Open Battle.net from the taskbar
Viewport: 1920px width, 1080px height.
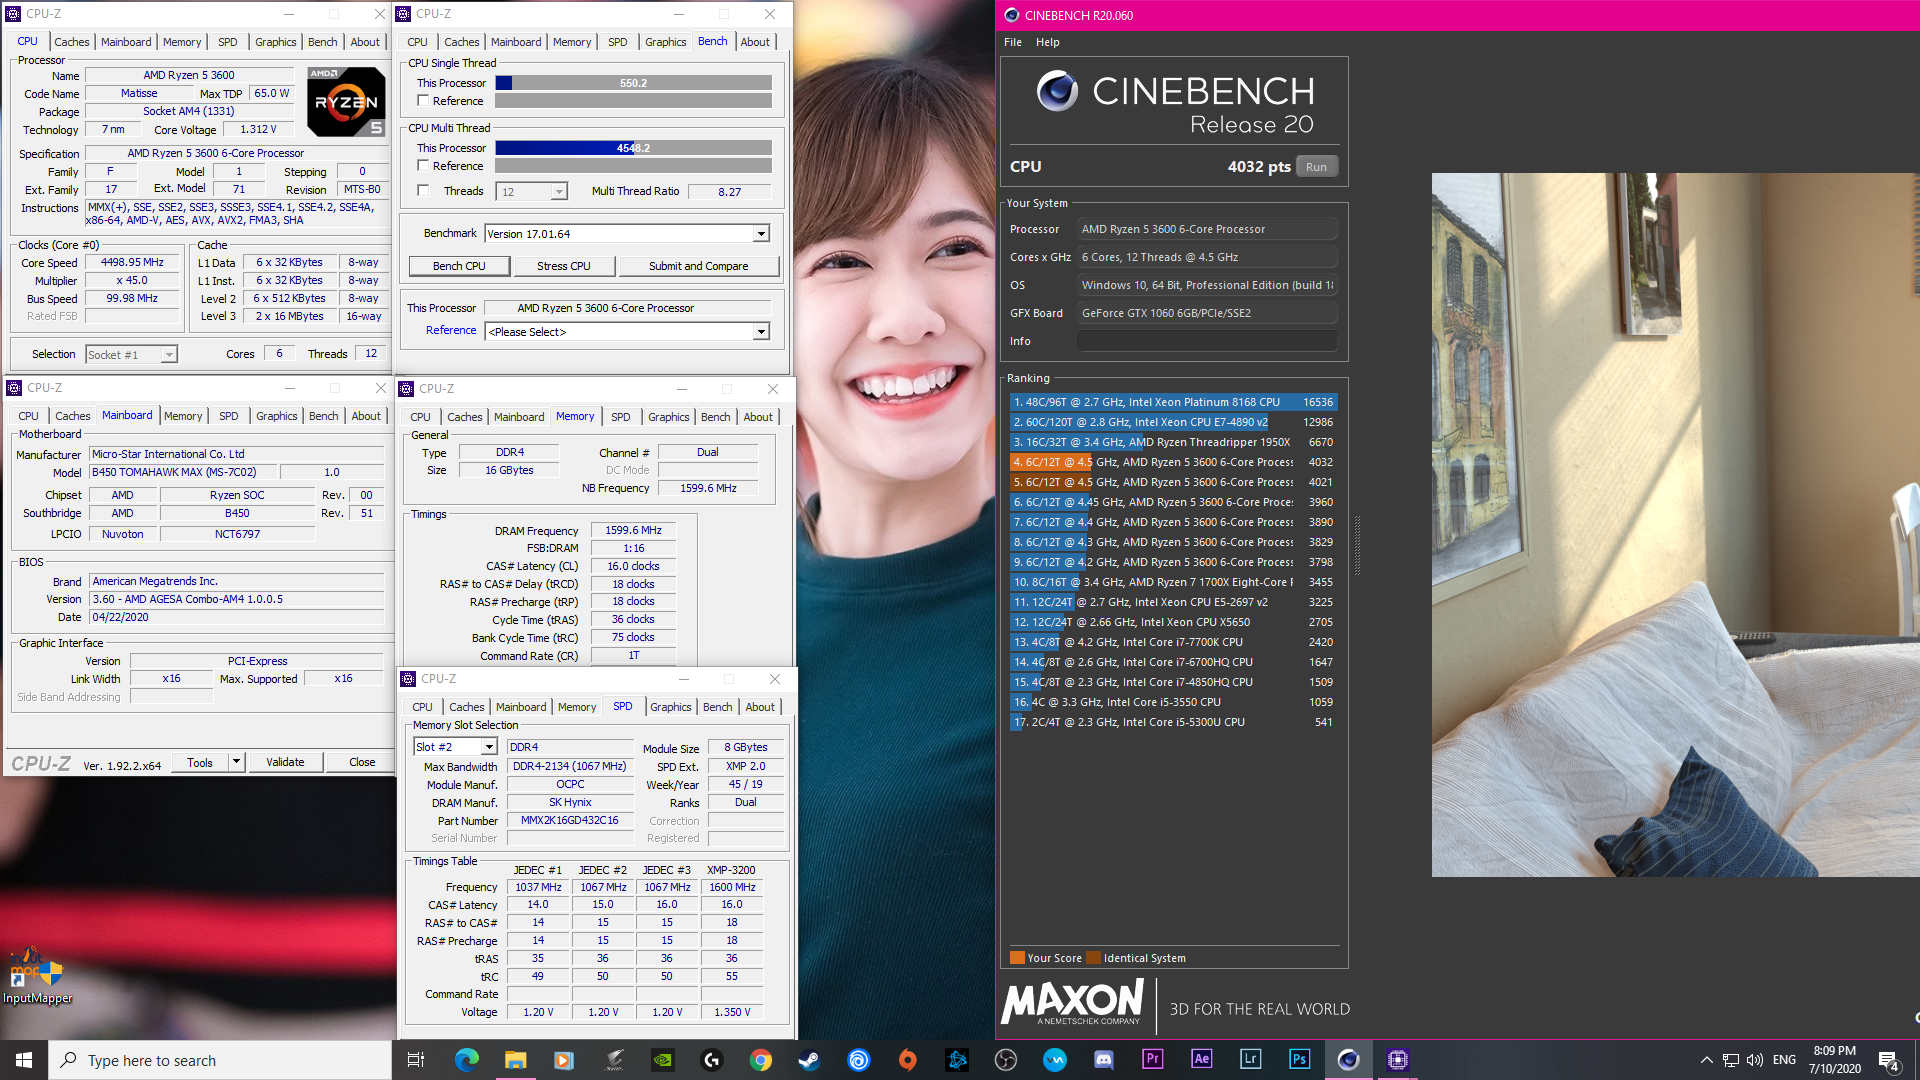pos(957,1060)
